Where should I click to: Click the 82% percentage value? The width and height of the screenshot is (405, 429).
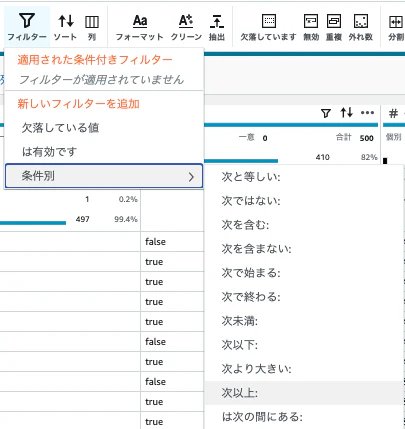369,157
